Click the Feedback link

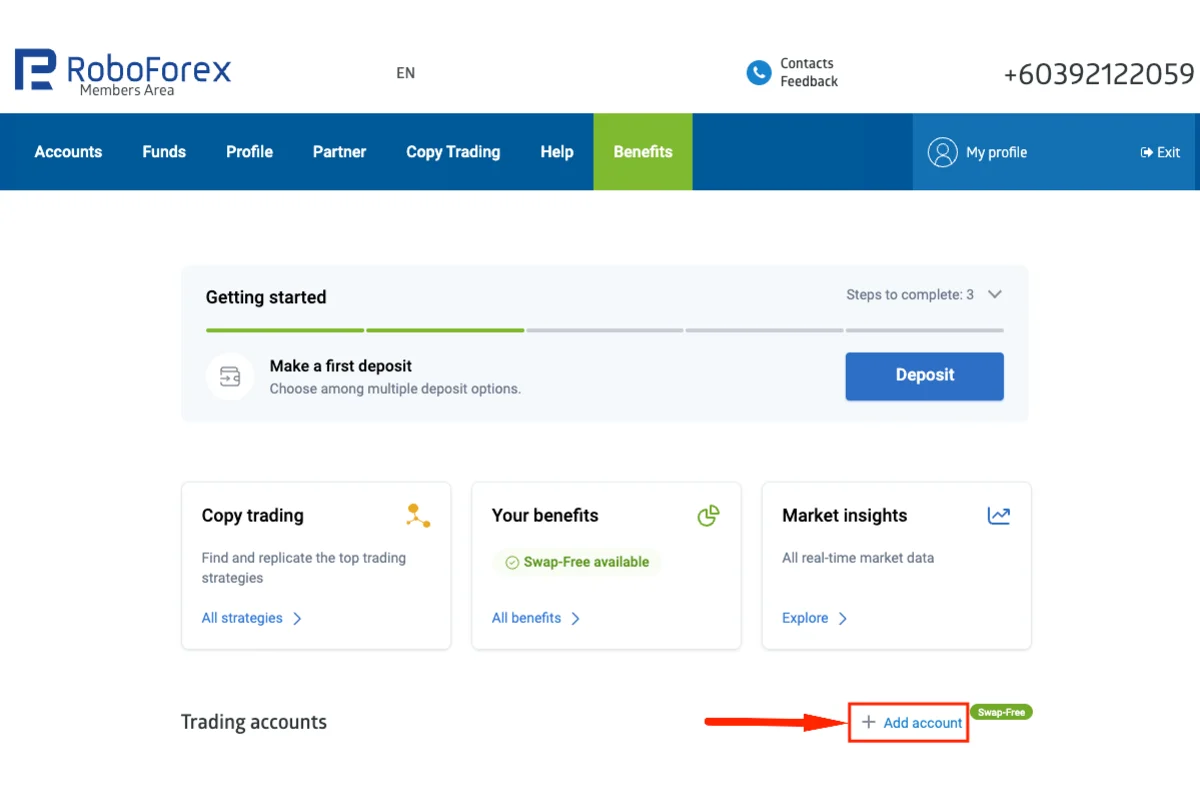[809, 82]
